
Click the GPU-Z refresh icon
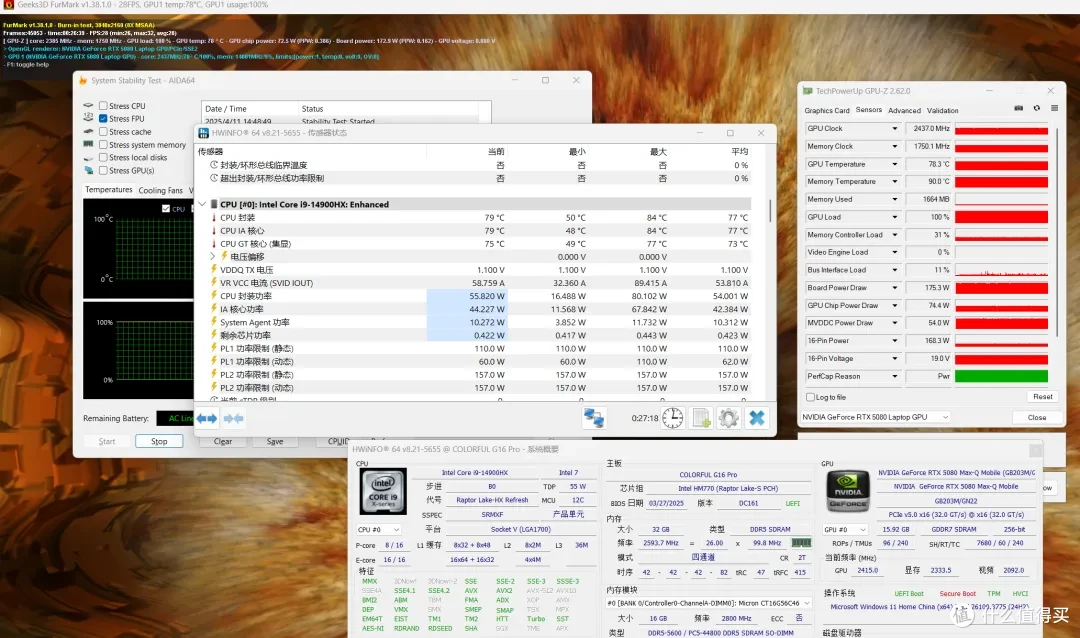coord(1036,108)
